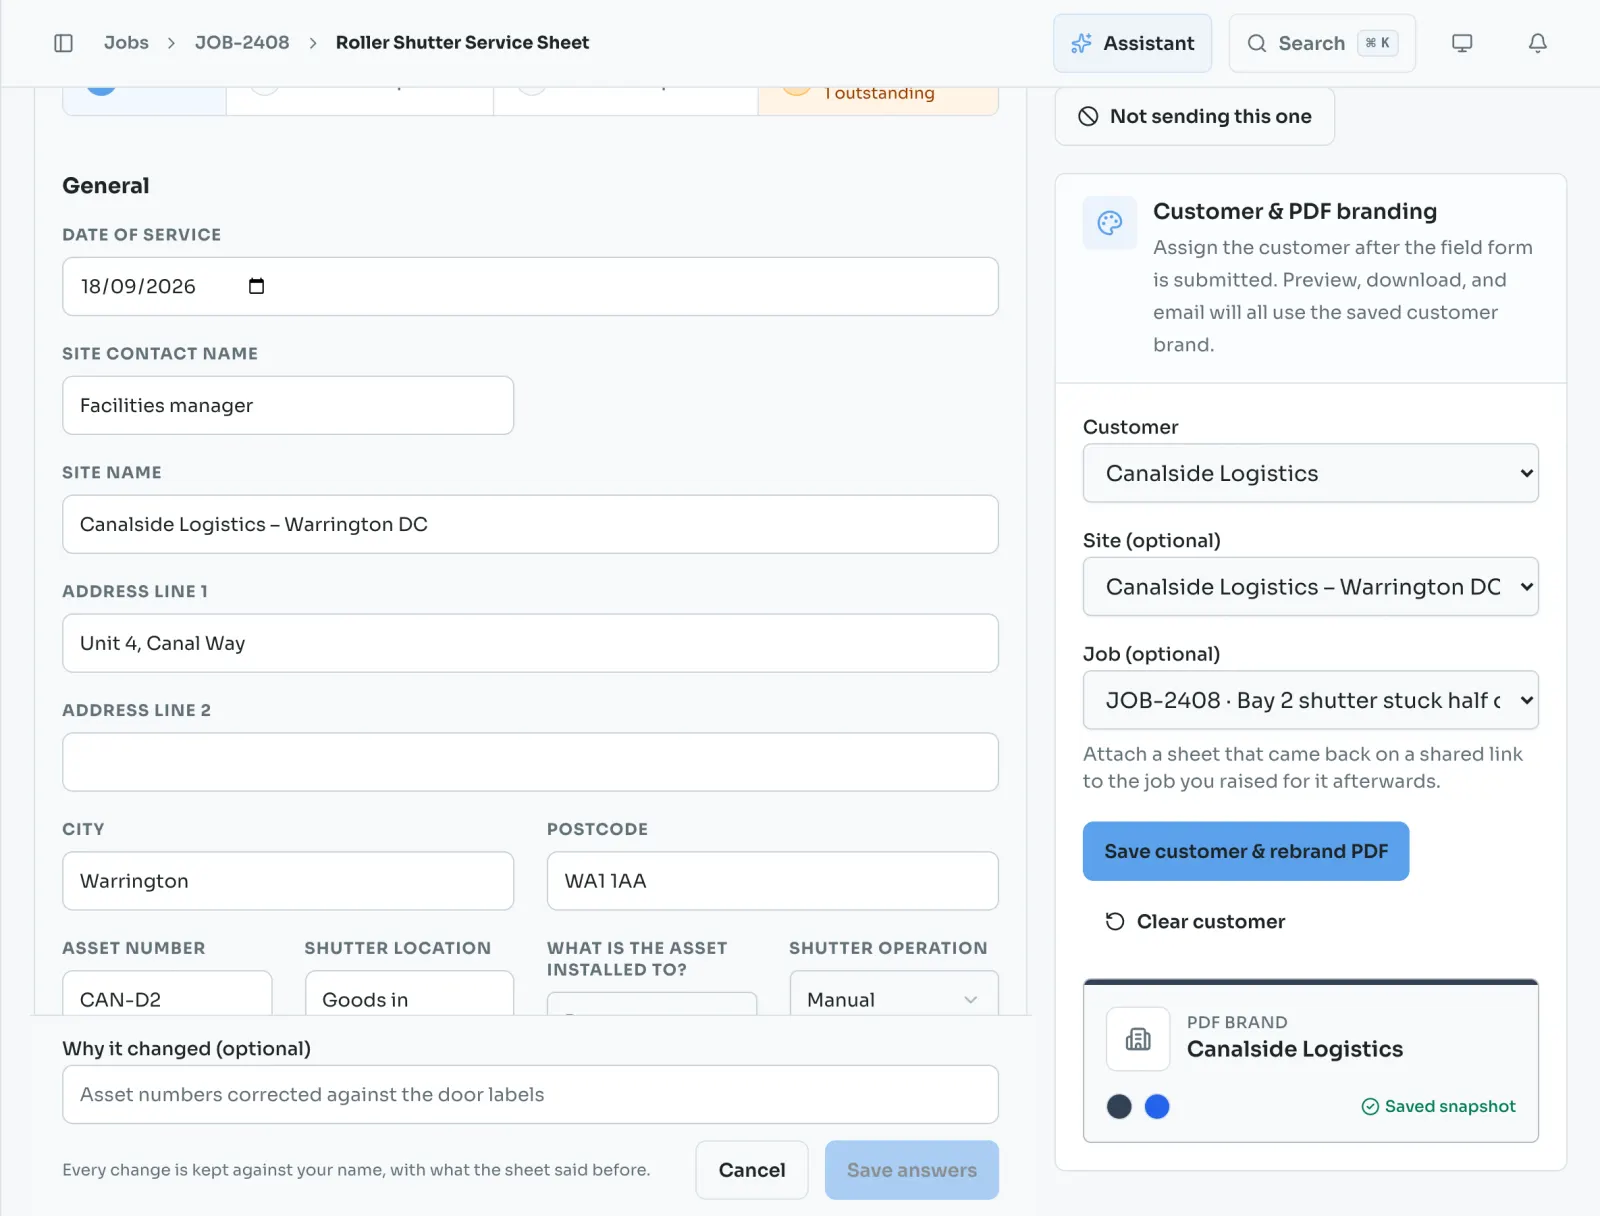Screen dimensions: 1600x1216
Task: Click the palette branding icon
Action: pos(1110,223)
